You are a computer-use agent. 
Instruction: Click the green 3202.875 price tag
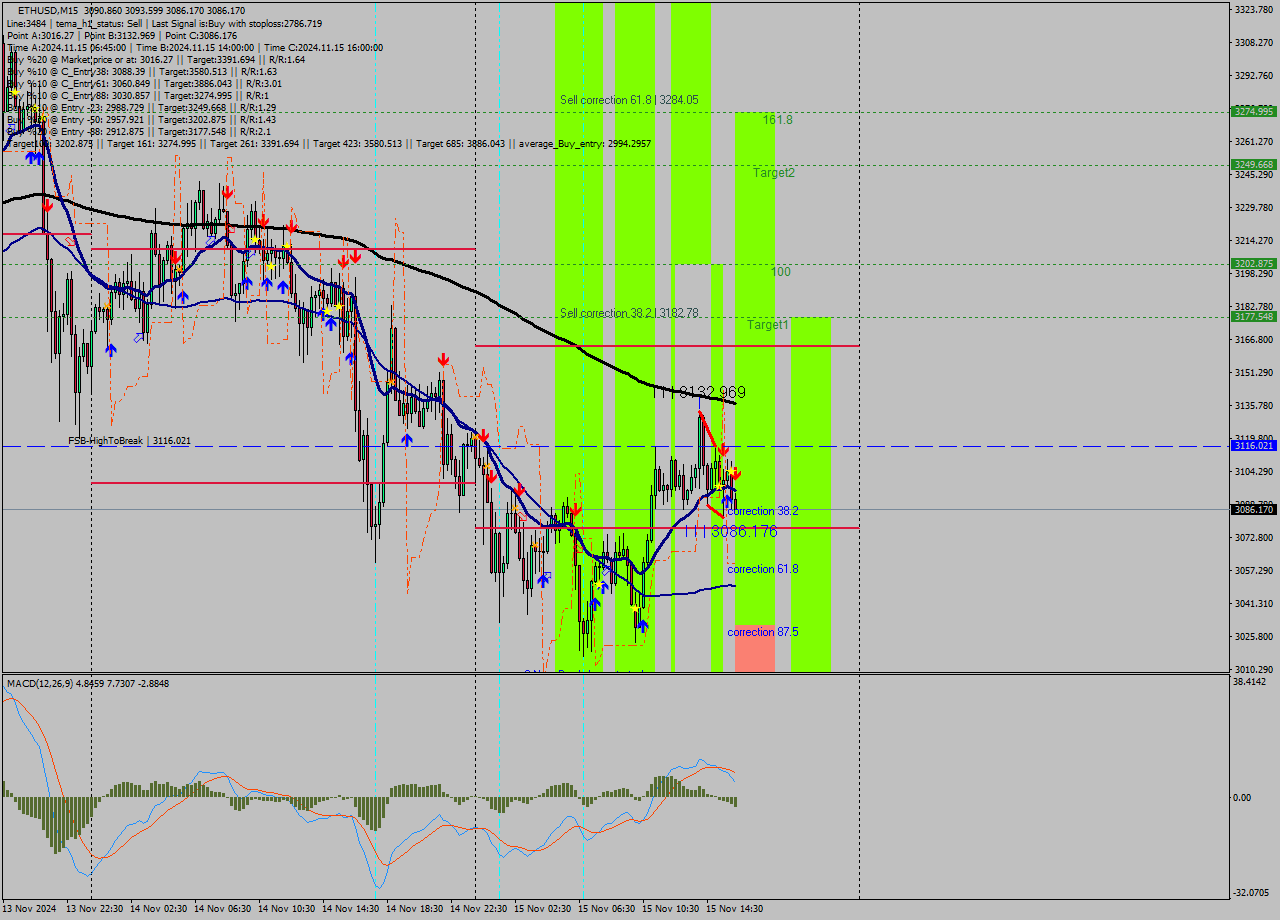click(x=1254, y=264)
